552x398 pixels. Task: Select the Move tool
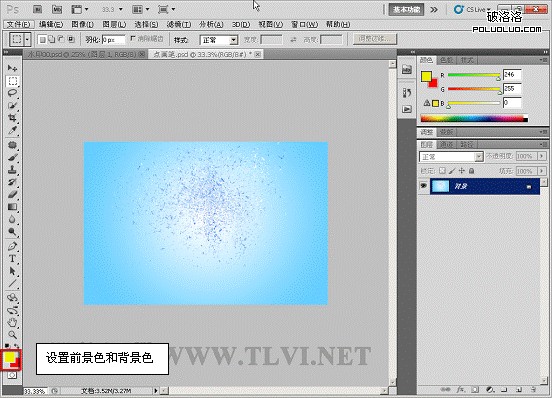pos(12,68)
